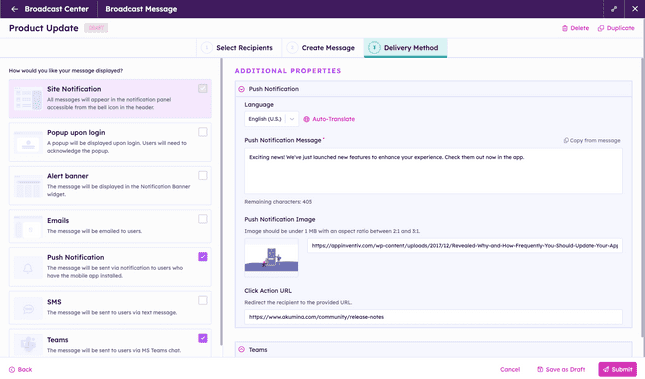Click the DRAFT status badge
Screen dimensions: 645x379
click(x=96, y=28)
